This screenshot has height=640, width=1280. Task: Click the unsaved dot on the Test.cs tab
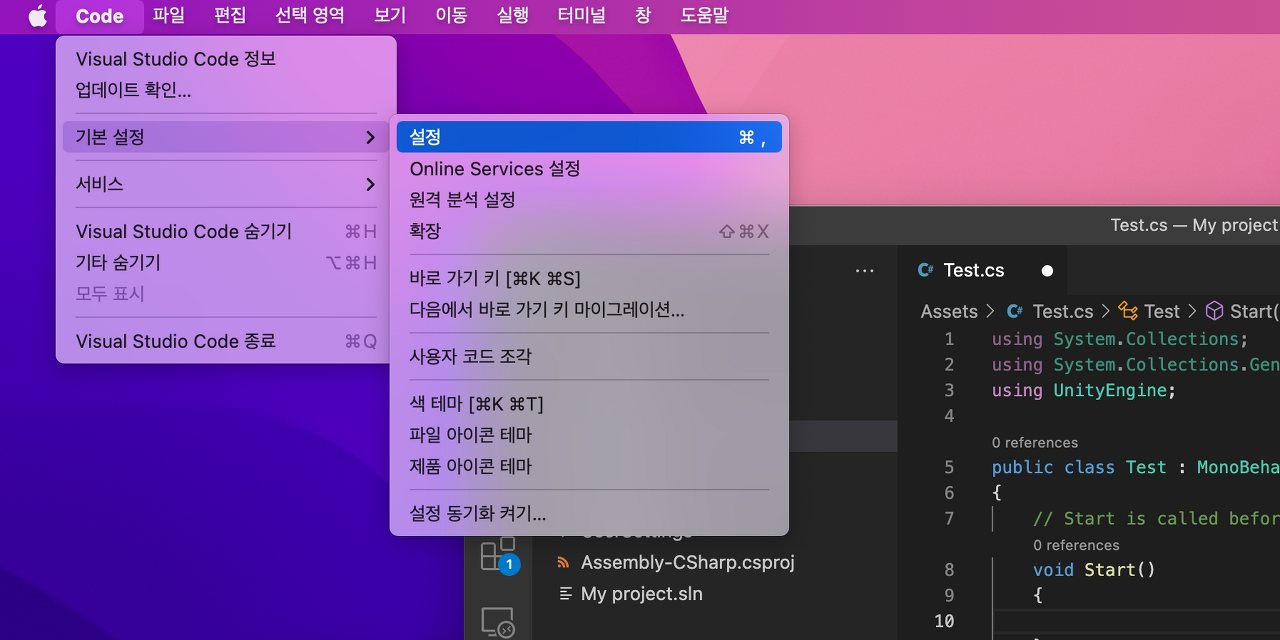point(1047,270)
